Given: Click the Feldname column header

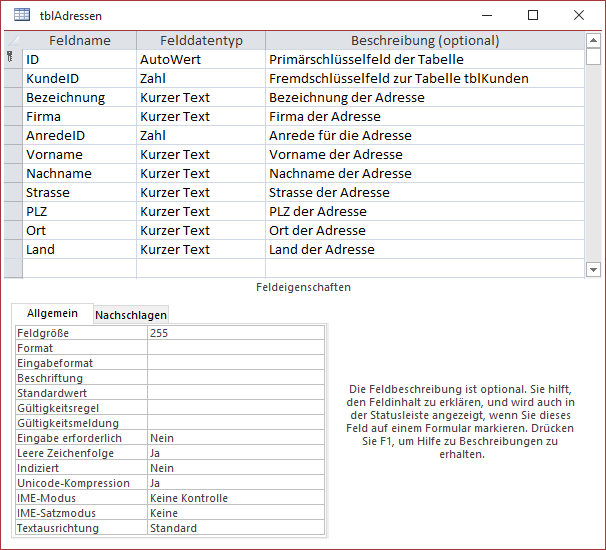Looking at the screenshot, I should (80, 41).
